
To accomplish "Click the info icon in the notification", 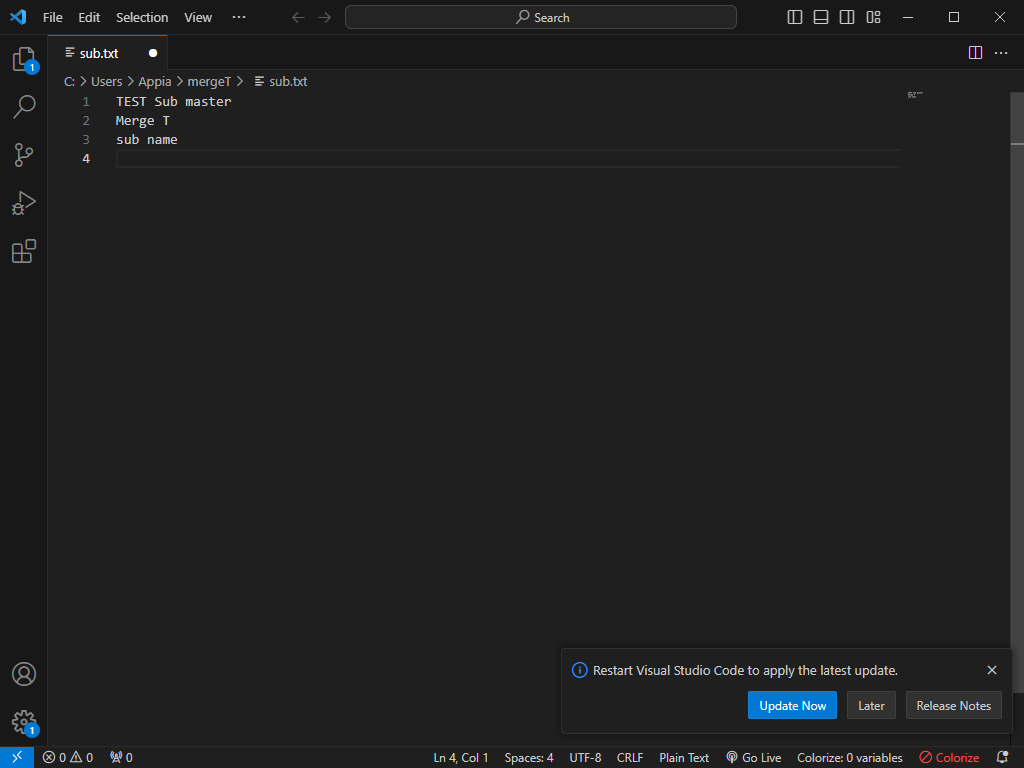I will tap(579, 670).
